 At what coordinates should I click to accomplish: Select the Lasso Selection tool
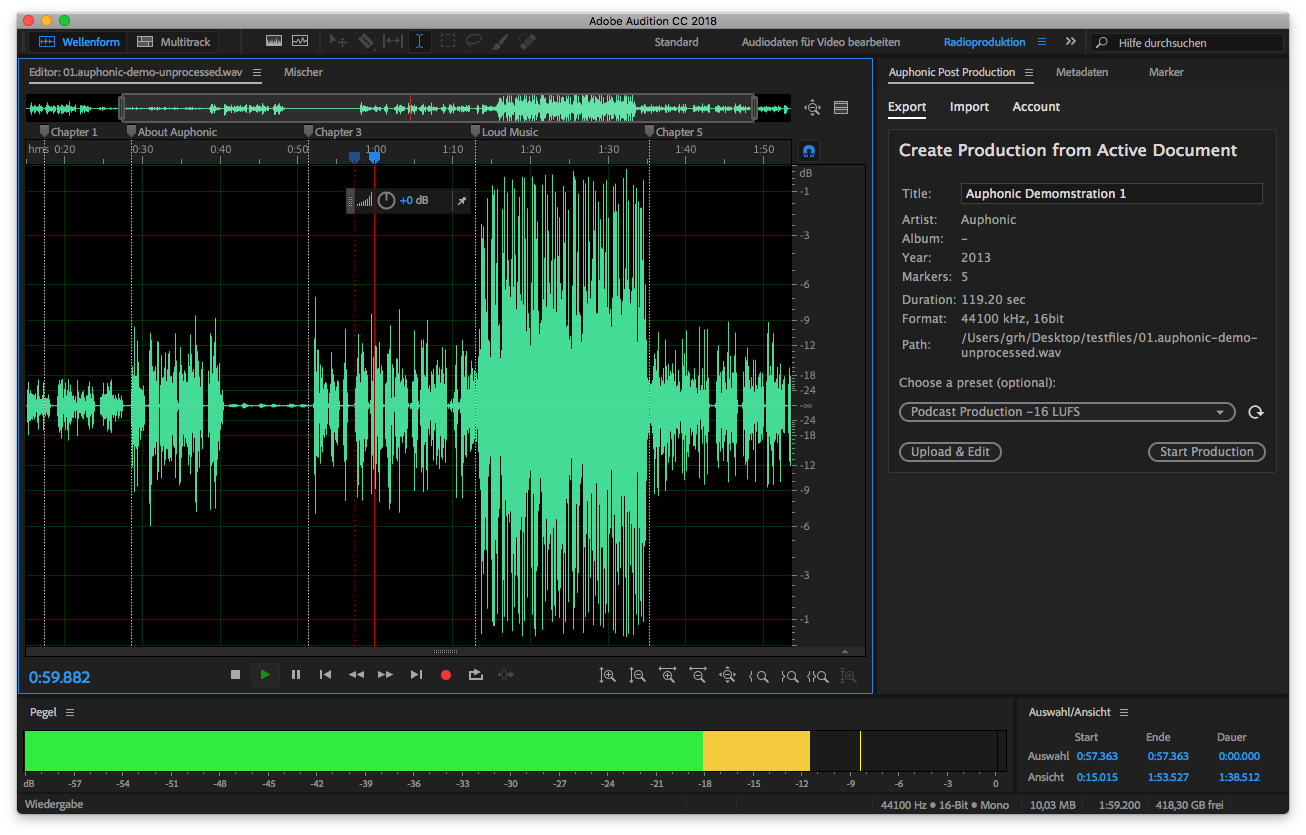(x=474, y=41)
